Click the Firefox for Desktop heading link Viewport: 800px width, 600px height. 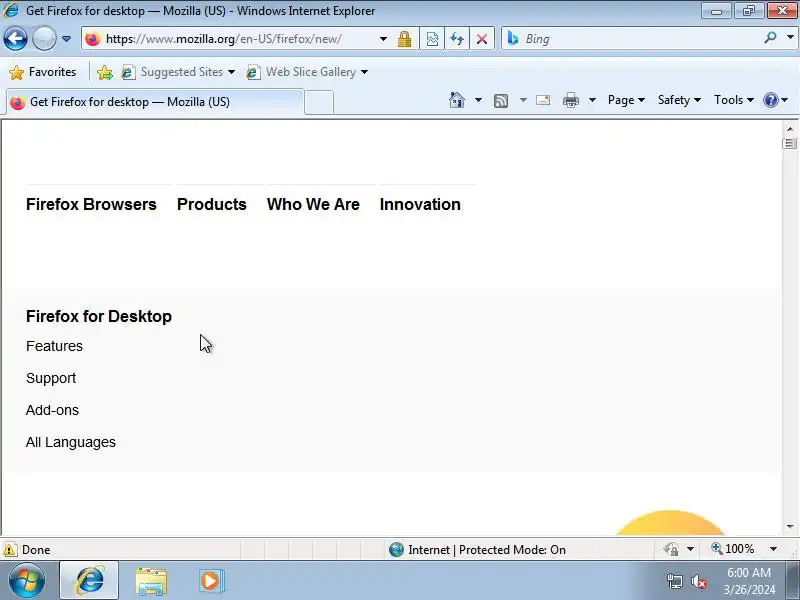coord(99,316)
